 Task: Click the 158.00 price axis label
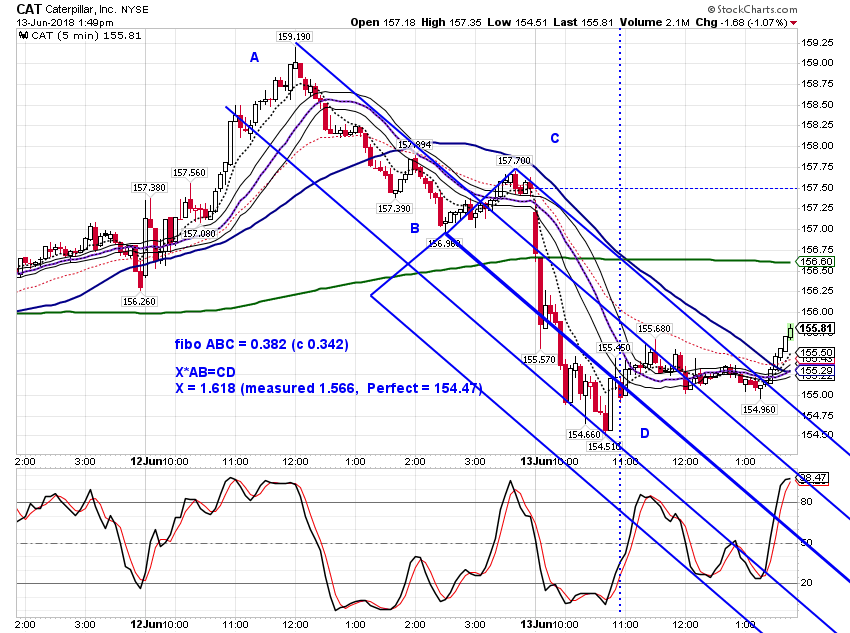817,146
